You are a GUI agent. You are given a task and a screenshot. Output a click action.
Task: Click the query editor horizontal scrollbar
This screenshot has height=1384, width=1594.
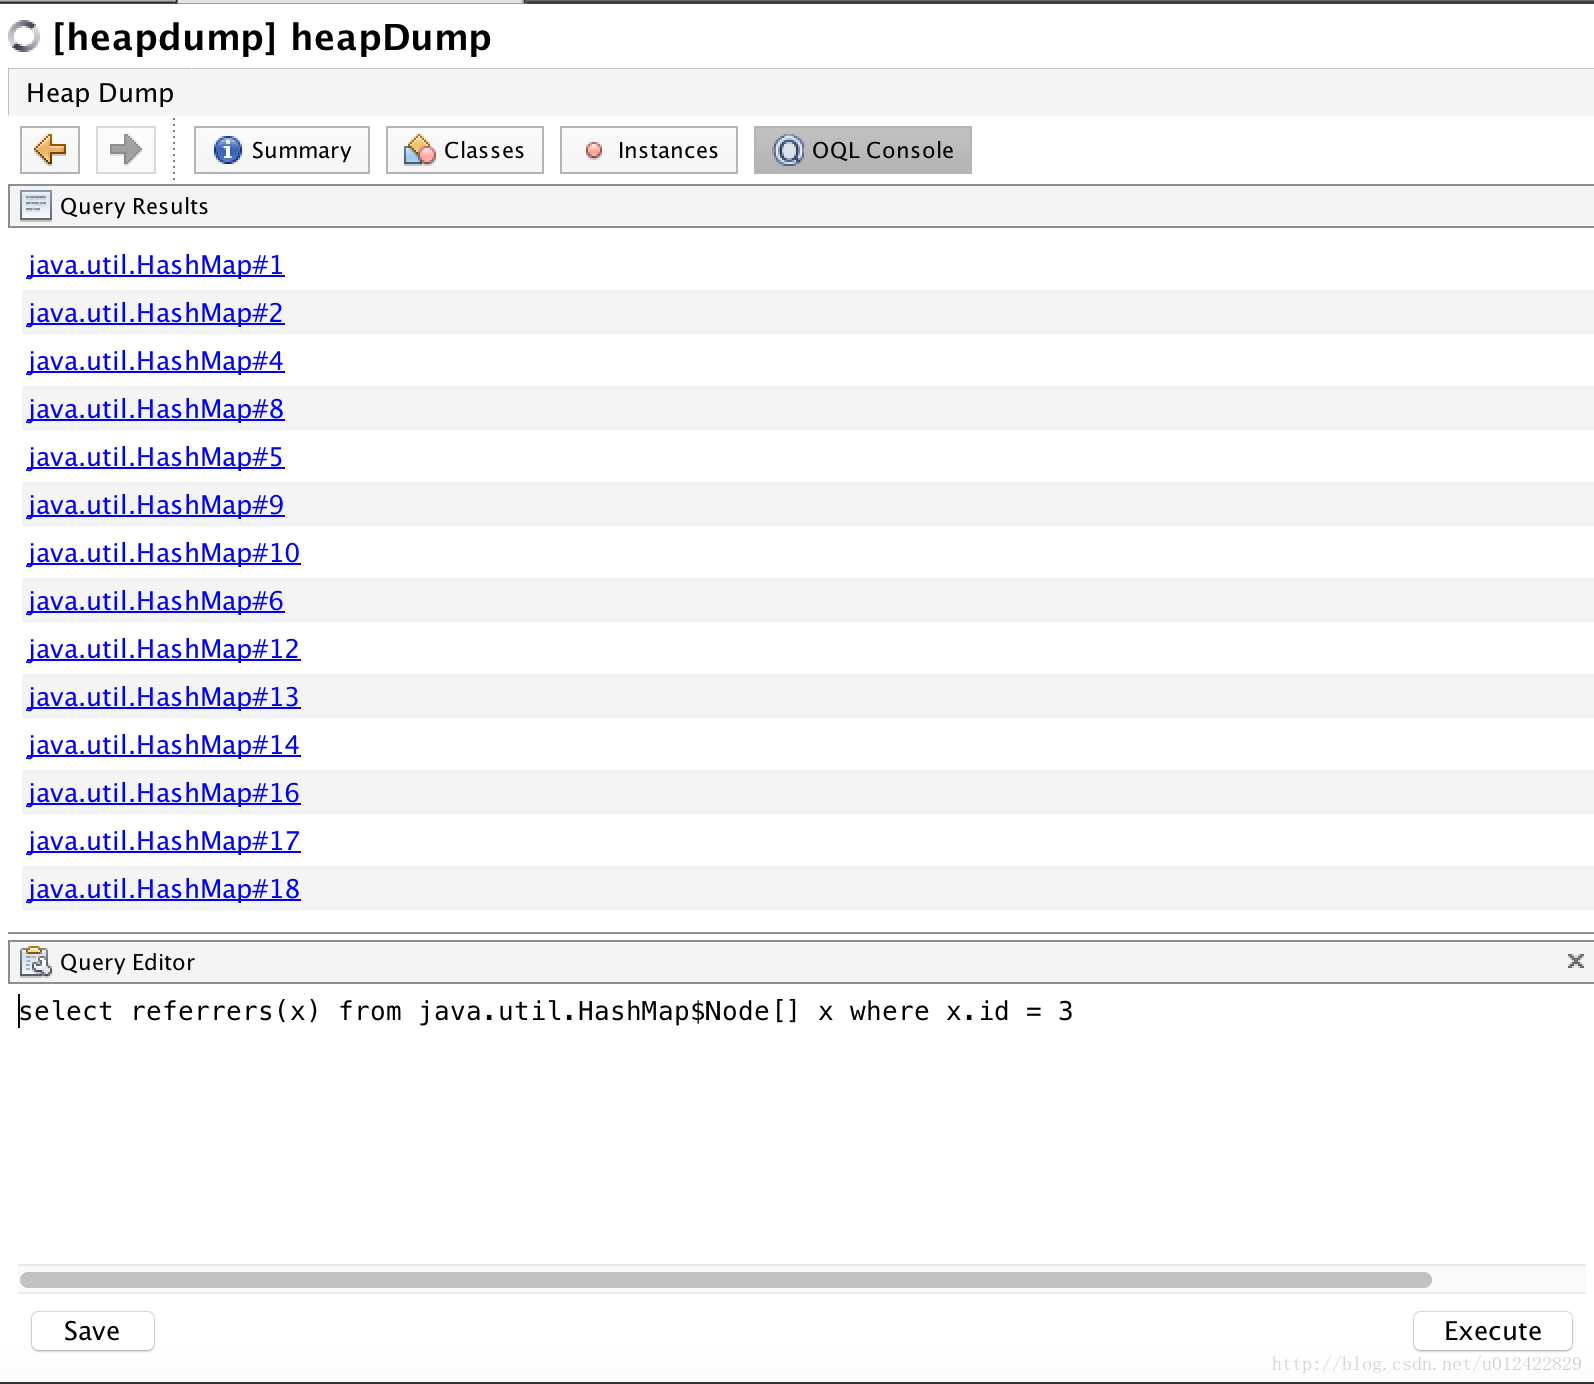(x=726, y=1280)
